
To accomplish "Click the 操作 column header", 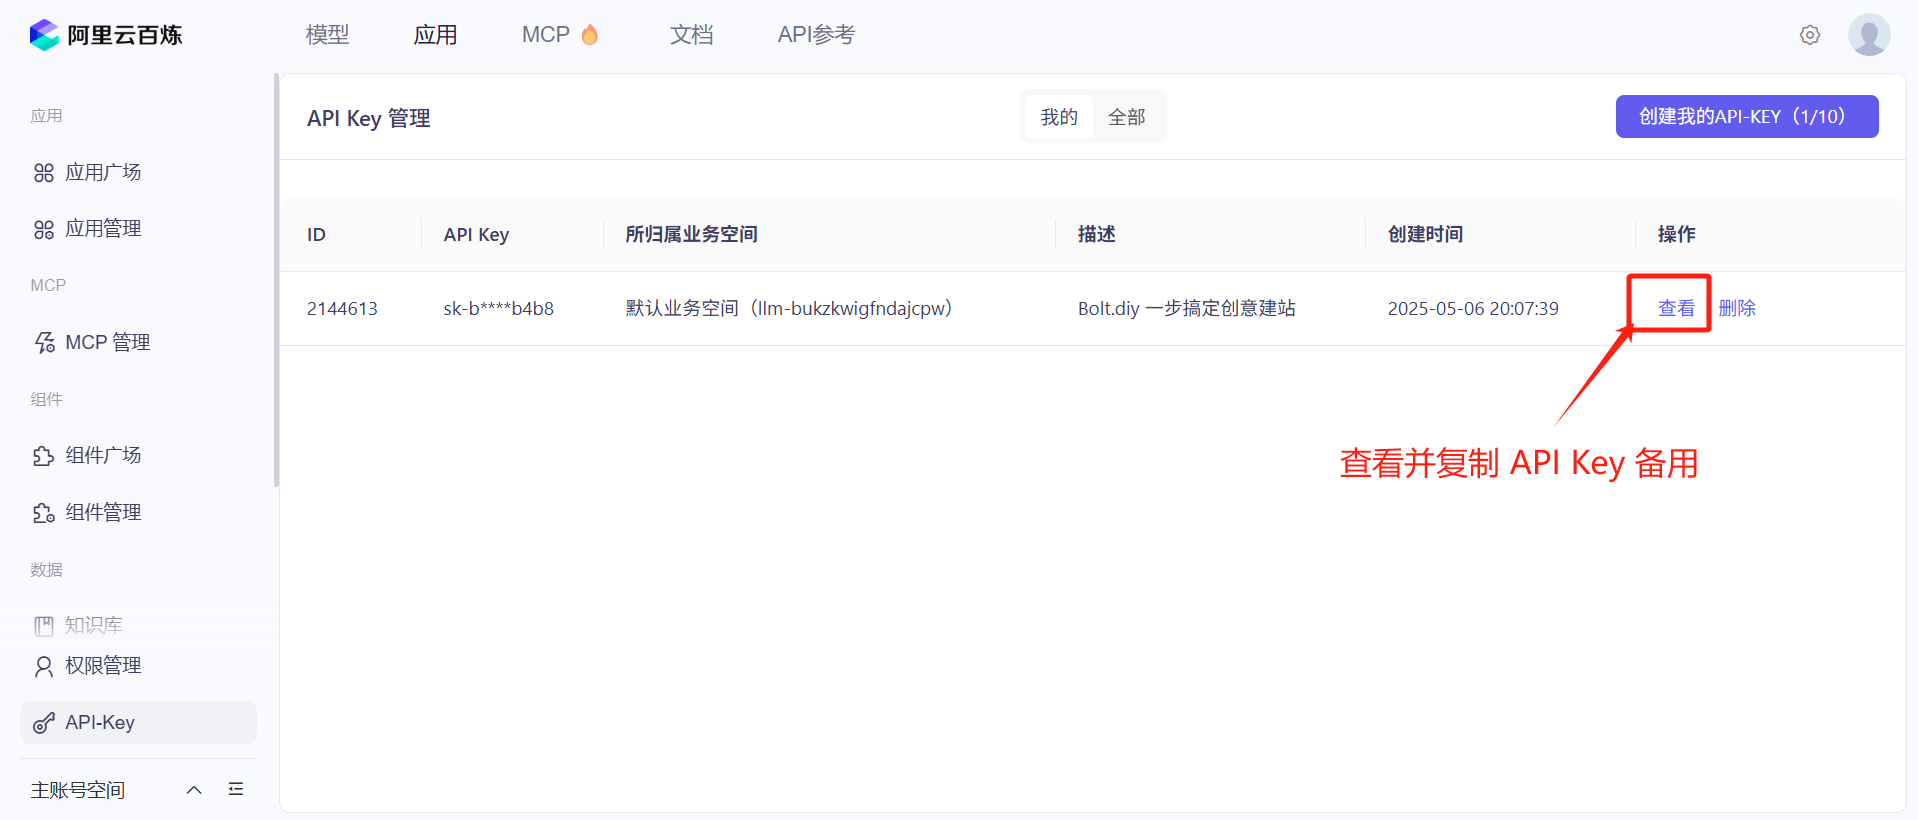I will [1676, 235].
